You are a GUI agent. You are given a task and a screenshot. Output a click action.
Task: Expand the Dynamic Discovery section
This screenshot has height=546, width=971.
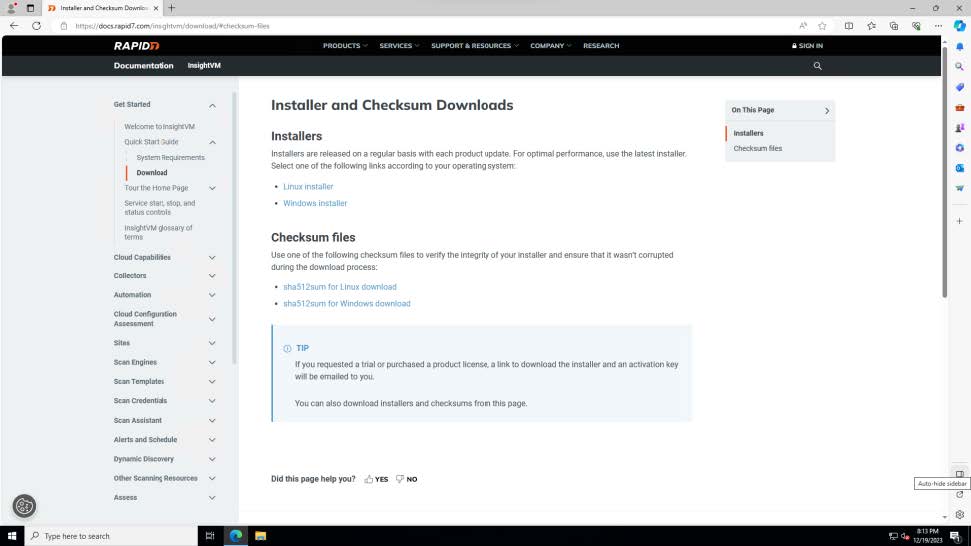[x=212, y=459]
